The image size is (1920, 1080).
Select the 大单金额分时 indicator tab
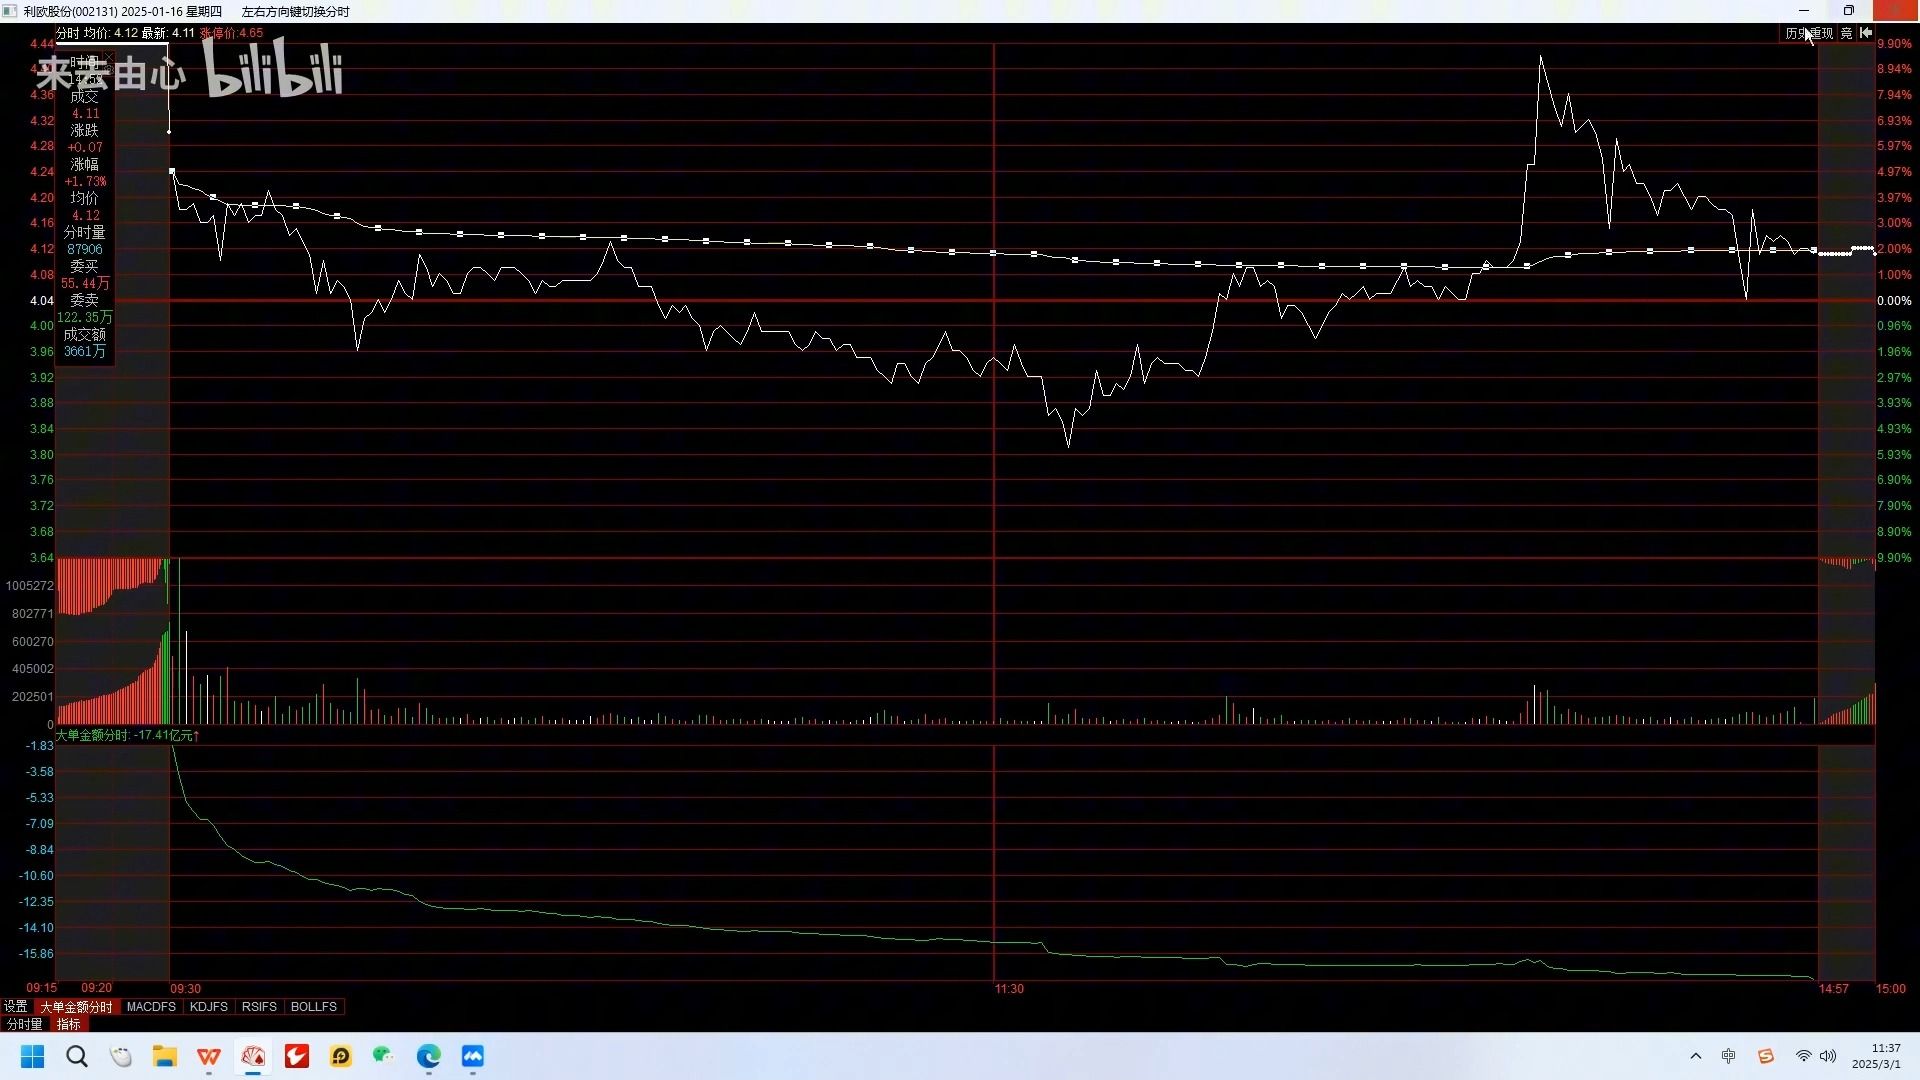pos(76,1007)
